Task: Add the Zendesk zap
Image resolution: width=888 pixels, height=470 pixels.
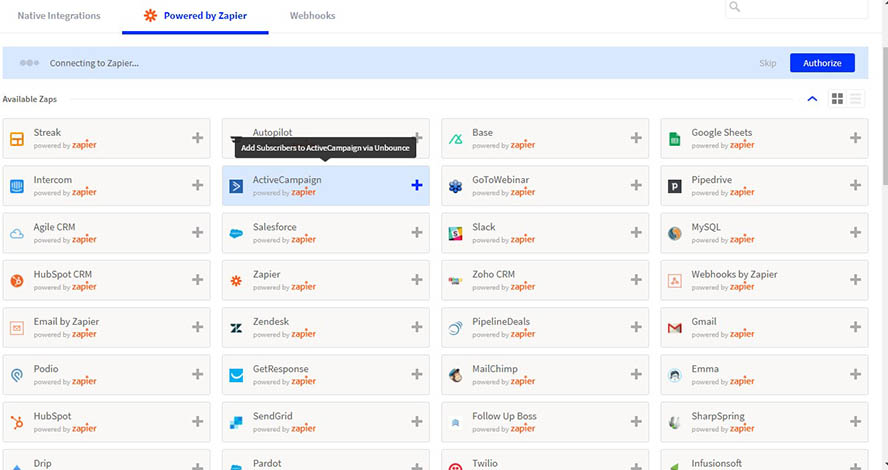Action: pos(417,327)
